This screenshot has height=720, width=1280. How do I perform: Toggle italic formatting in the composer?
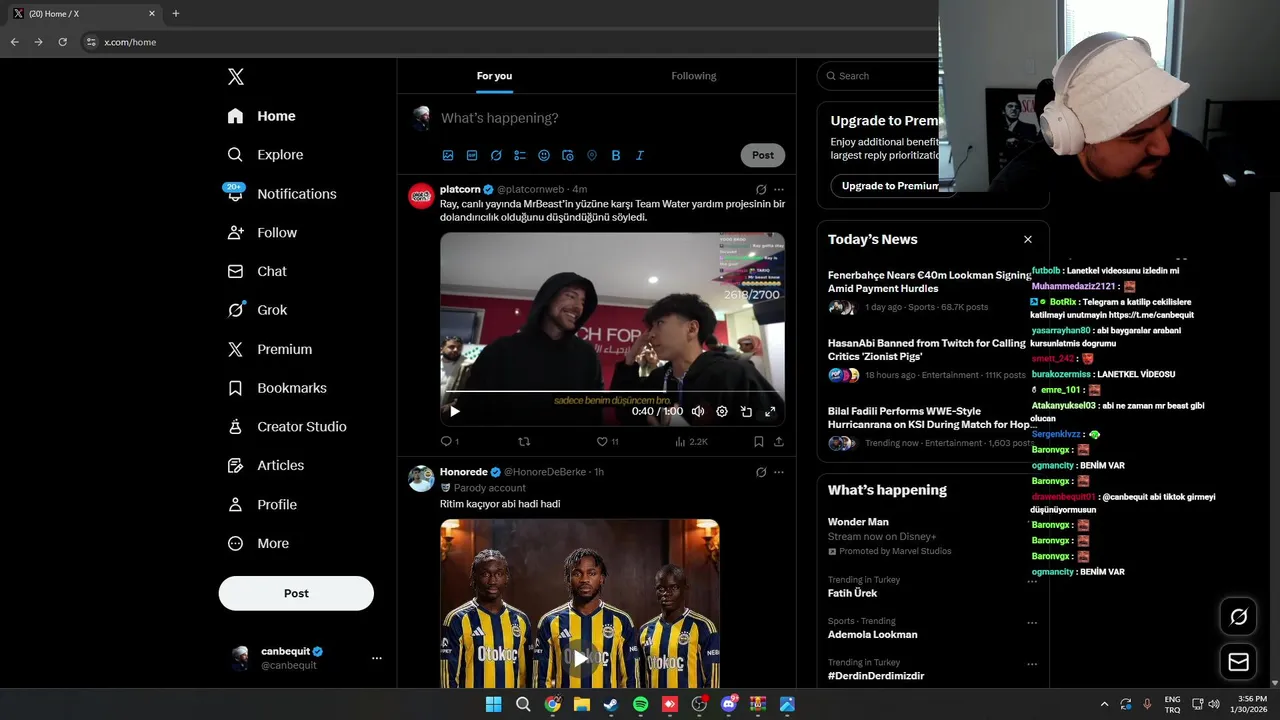(x=640, y=155)
